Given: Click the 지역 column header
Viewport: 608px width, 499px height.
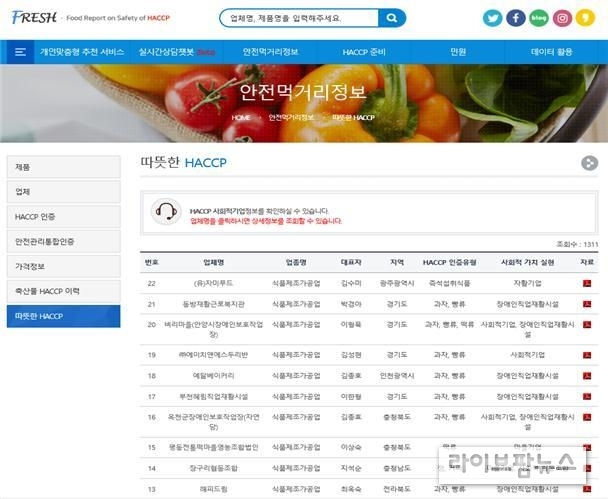Looking at the screenshot, I should coord(397,262).
